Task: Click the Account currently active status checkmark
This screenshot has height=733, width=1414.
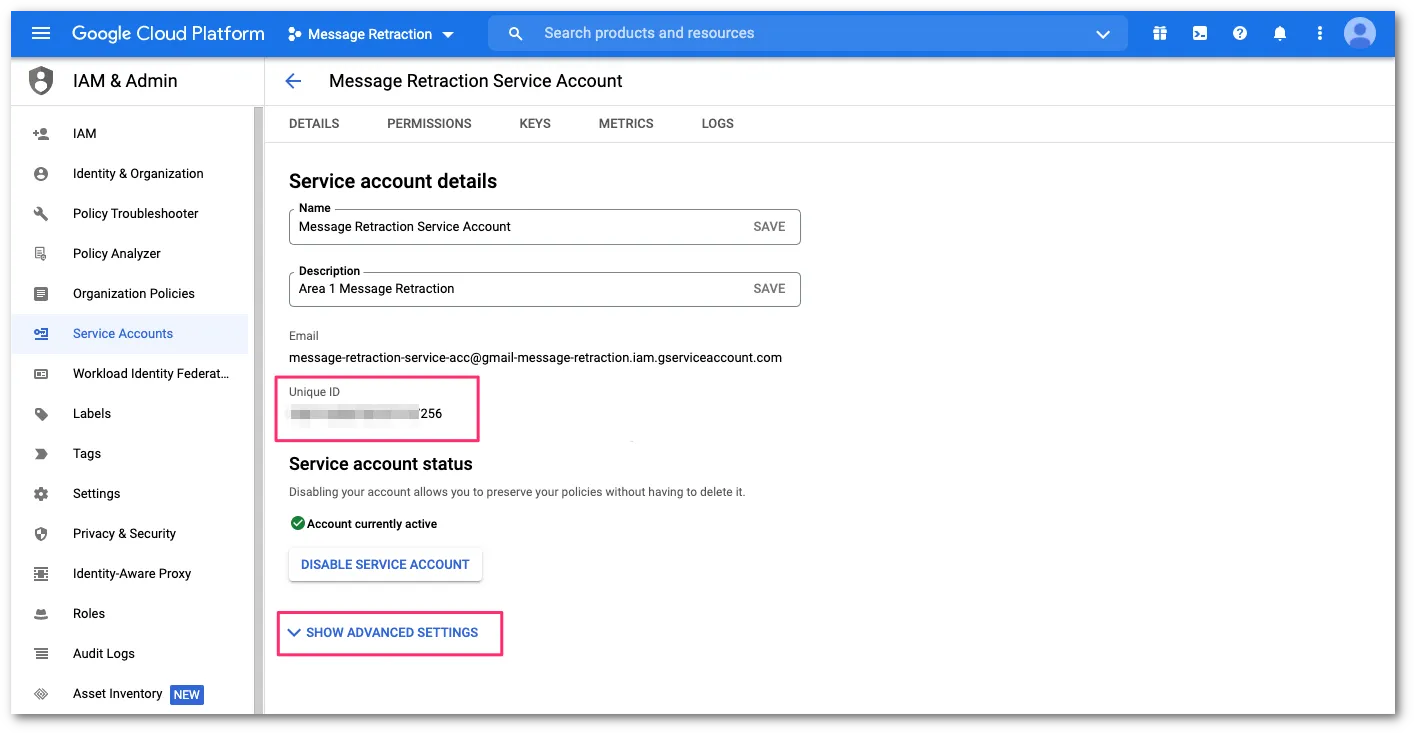Action: (x=297, y=523)
